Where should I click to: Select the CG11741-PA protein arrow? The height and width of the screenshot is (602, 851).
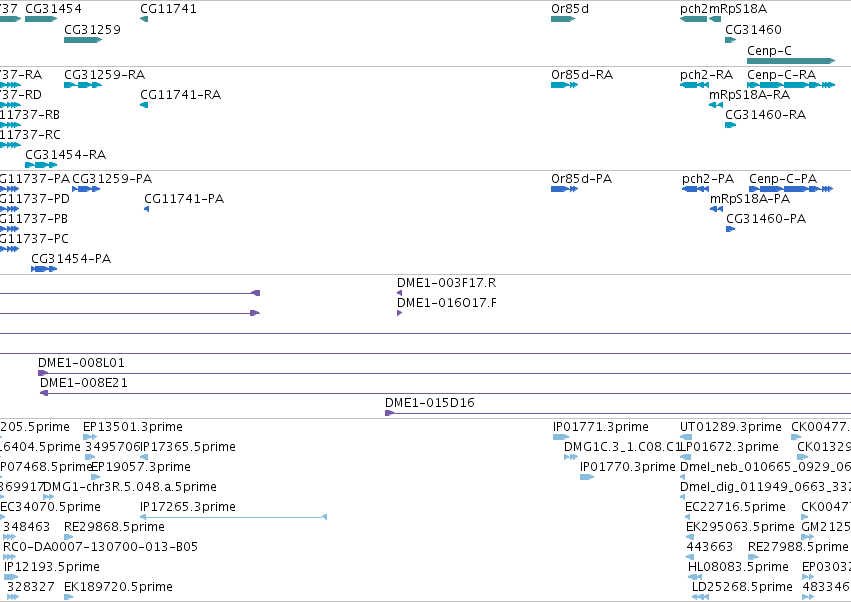coord(147,209)
